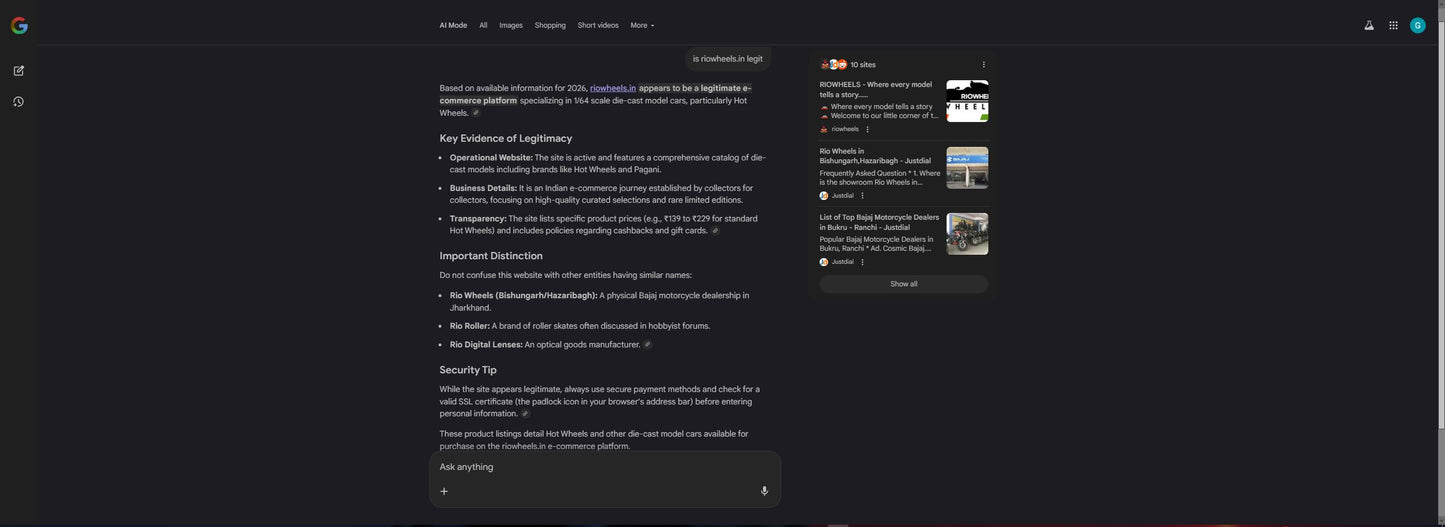Open the riowheels.in hyperlink in the answer

point(613,88)
